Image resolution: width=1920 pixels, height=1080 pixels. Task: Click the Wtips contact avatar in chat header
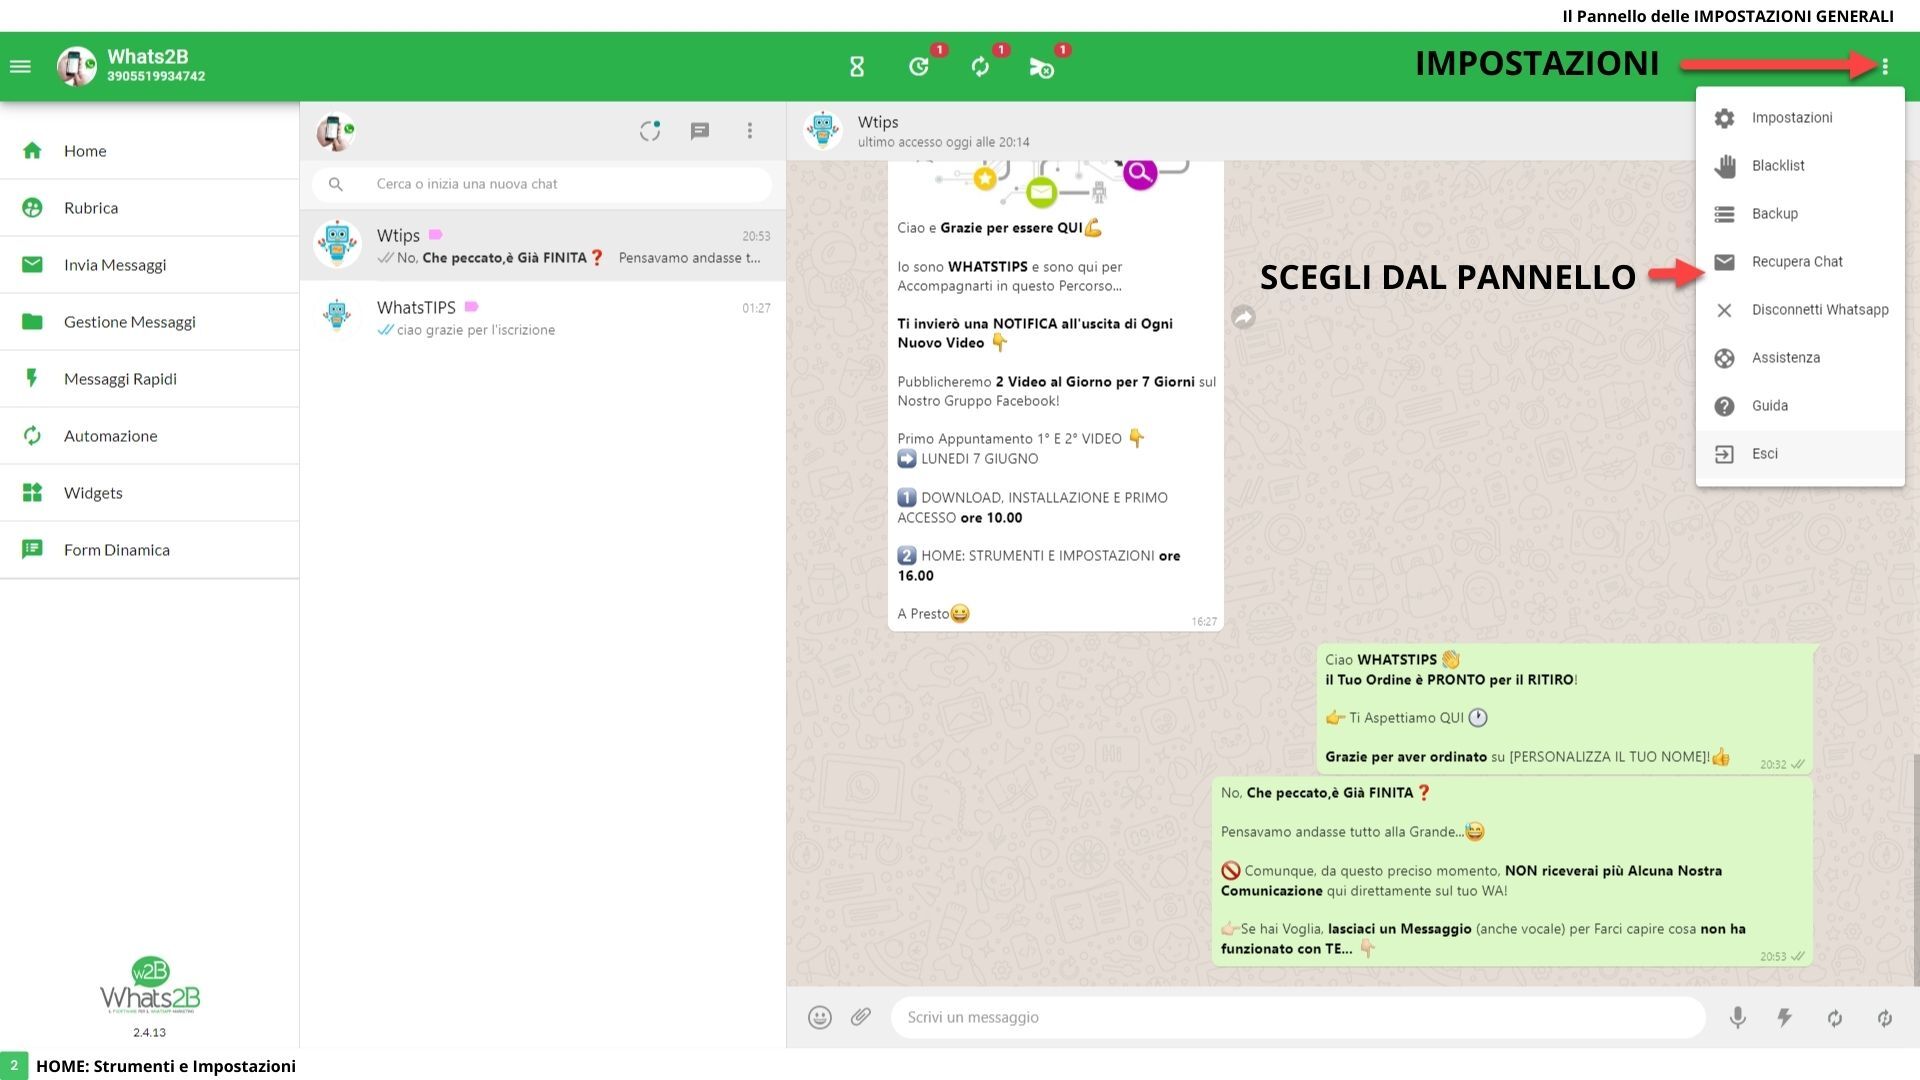tap(823, 131)
